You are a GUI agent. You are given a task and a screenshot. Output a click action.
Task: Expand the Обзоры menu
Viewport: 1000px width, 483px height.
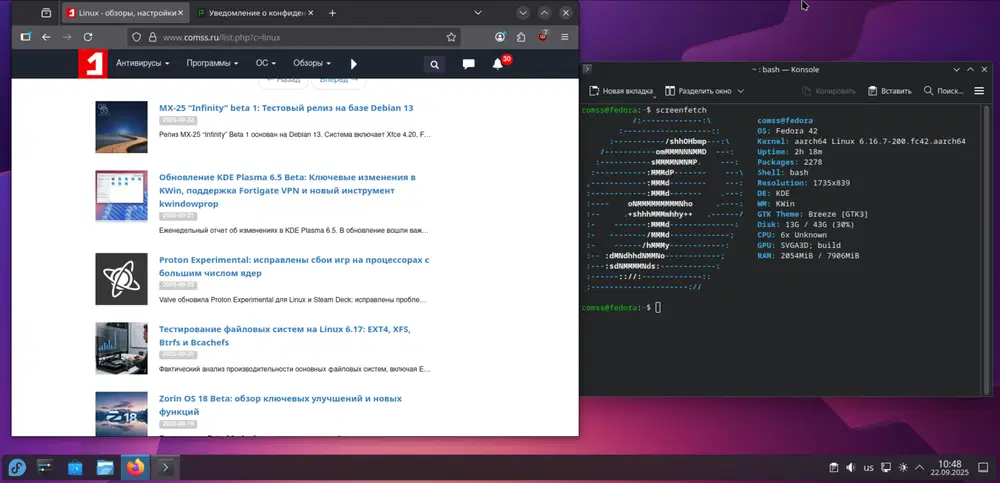312,64
